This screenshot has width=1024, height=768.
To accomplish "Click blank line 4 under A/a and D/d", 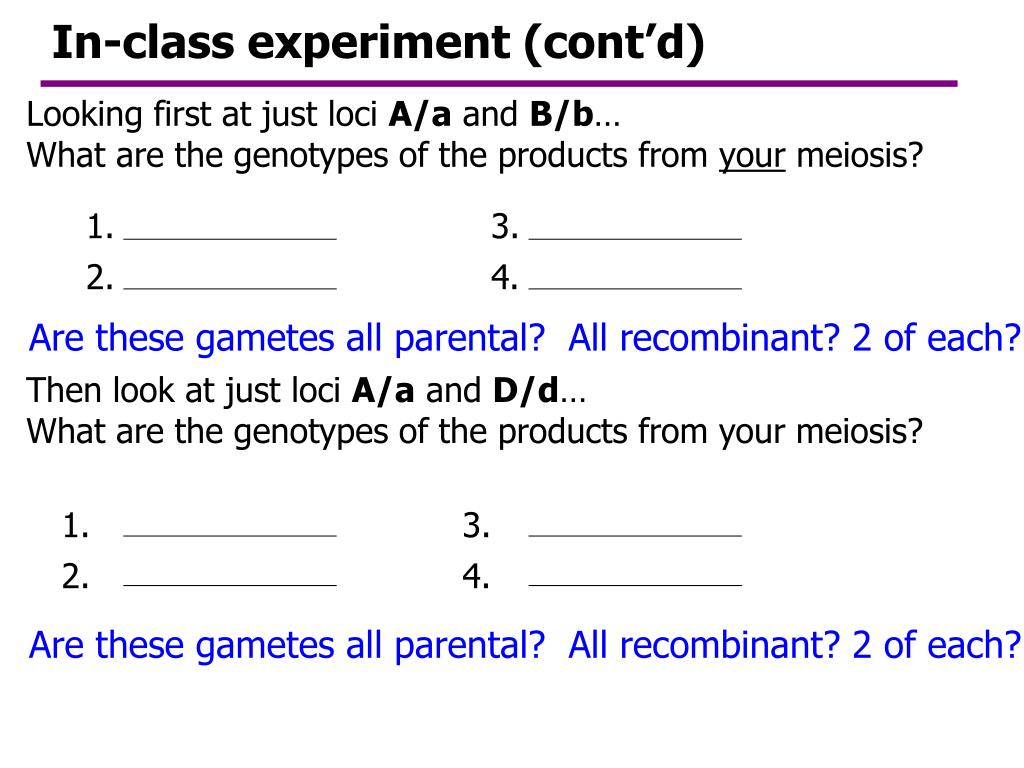I will (635, 585).
